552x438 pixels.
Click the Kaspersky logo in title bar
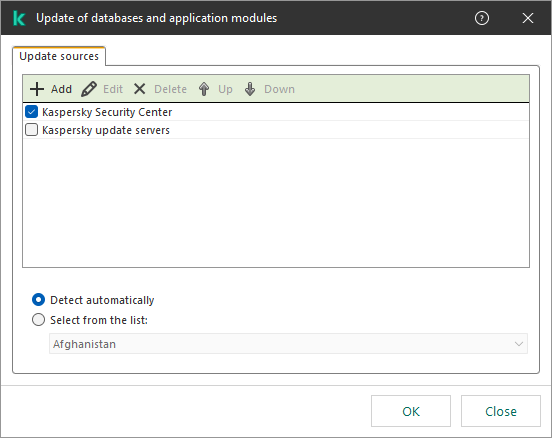[x=19, y=18]
